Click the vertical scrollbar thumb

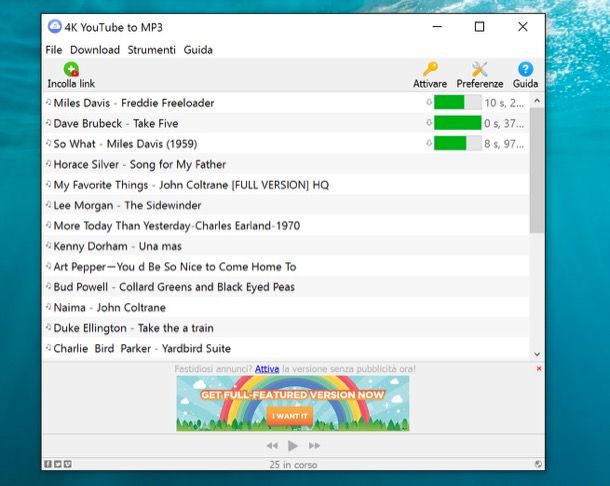coord(537,170)
